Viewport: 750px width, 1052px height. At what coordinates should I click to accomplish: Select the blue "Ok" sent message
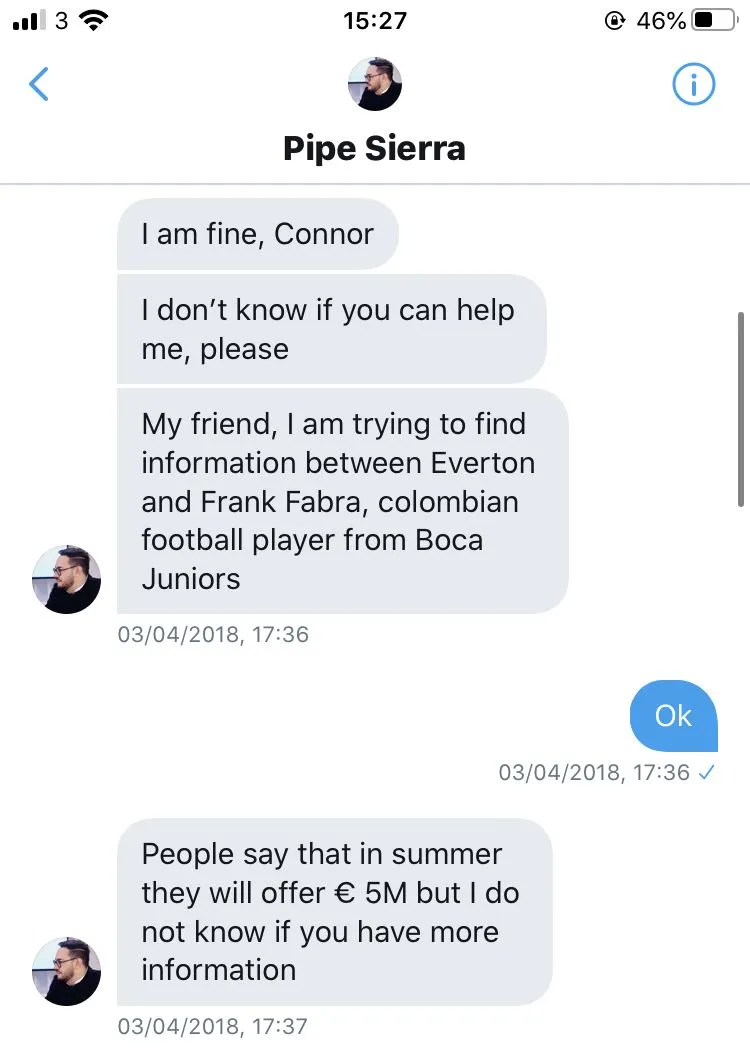(673, 716)
